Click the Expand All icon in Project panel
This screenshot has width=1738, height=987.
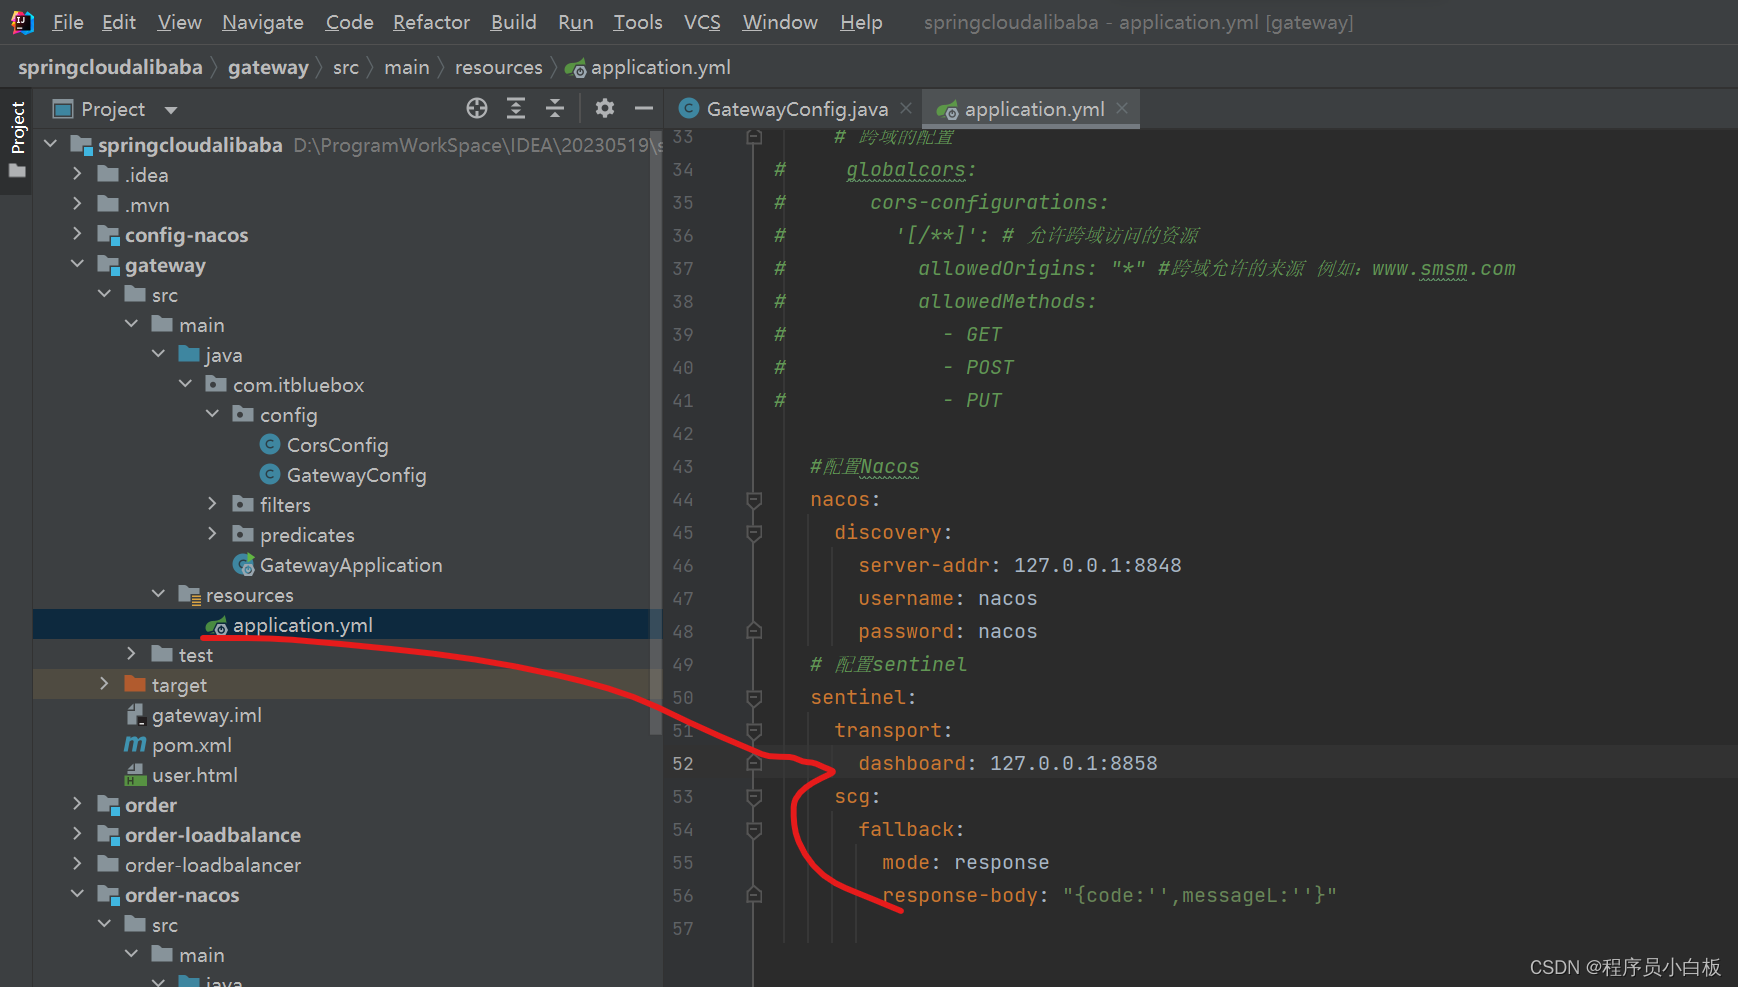click(x=516, y=108)
